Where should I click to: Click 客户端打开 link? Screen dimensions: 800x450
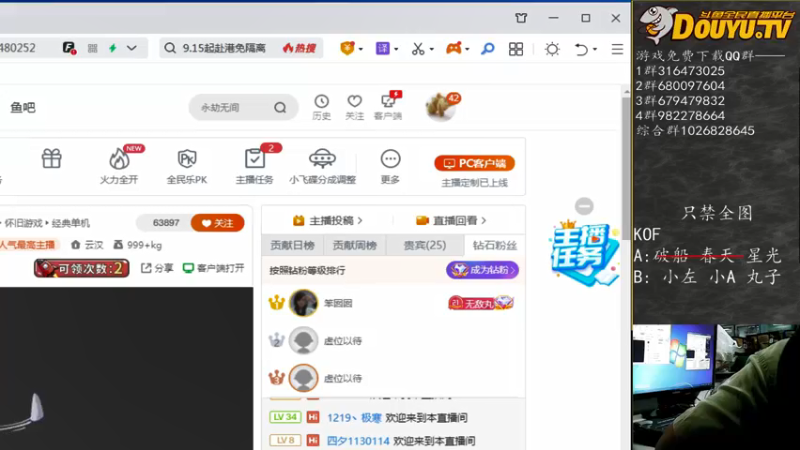(213, 268)
